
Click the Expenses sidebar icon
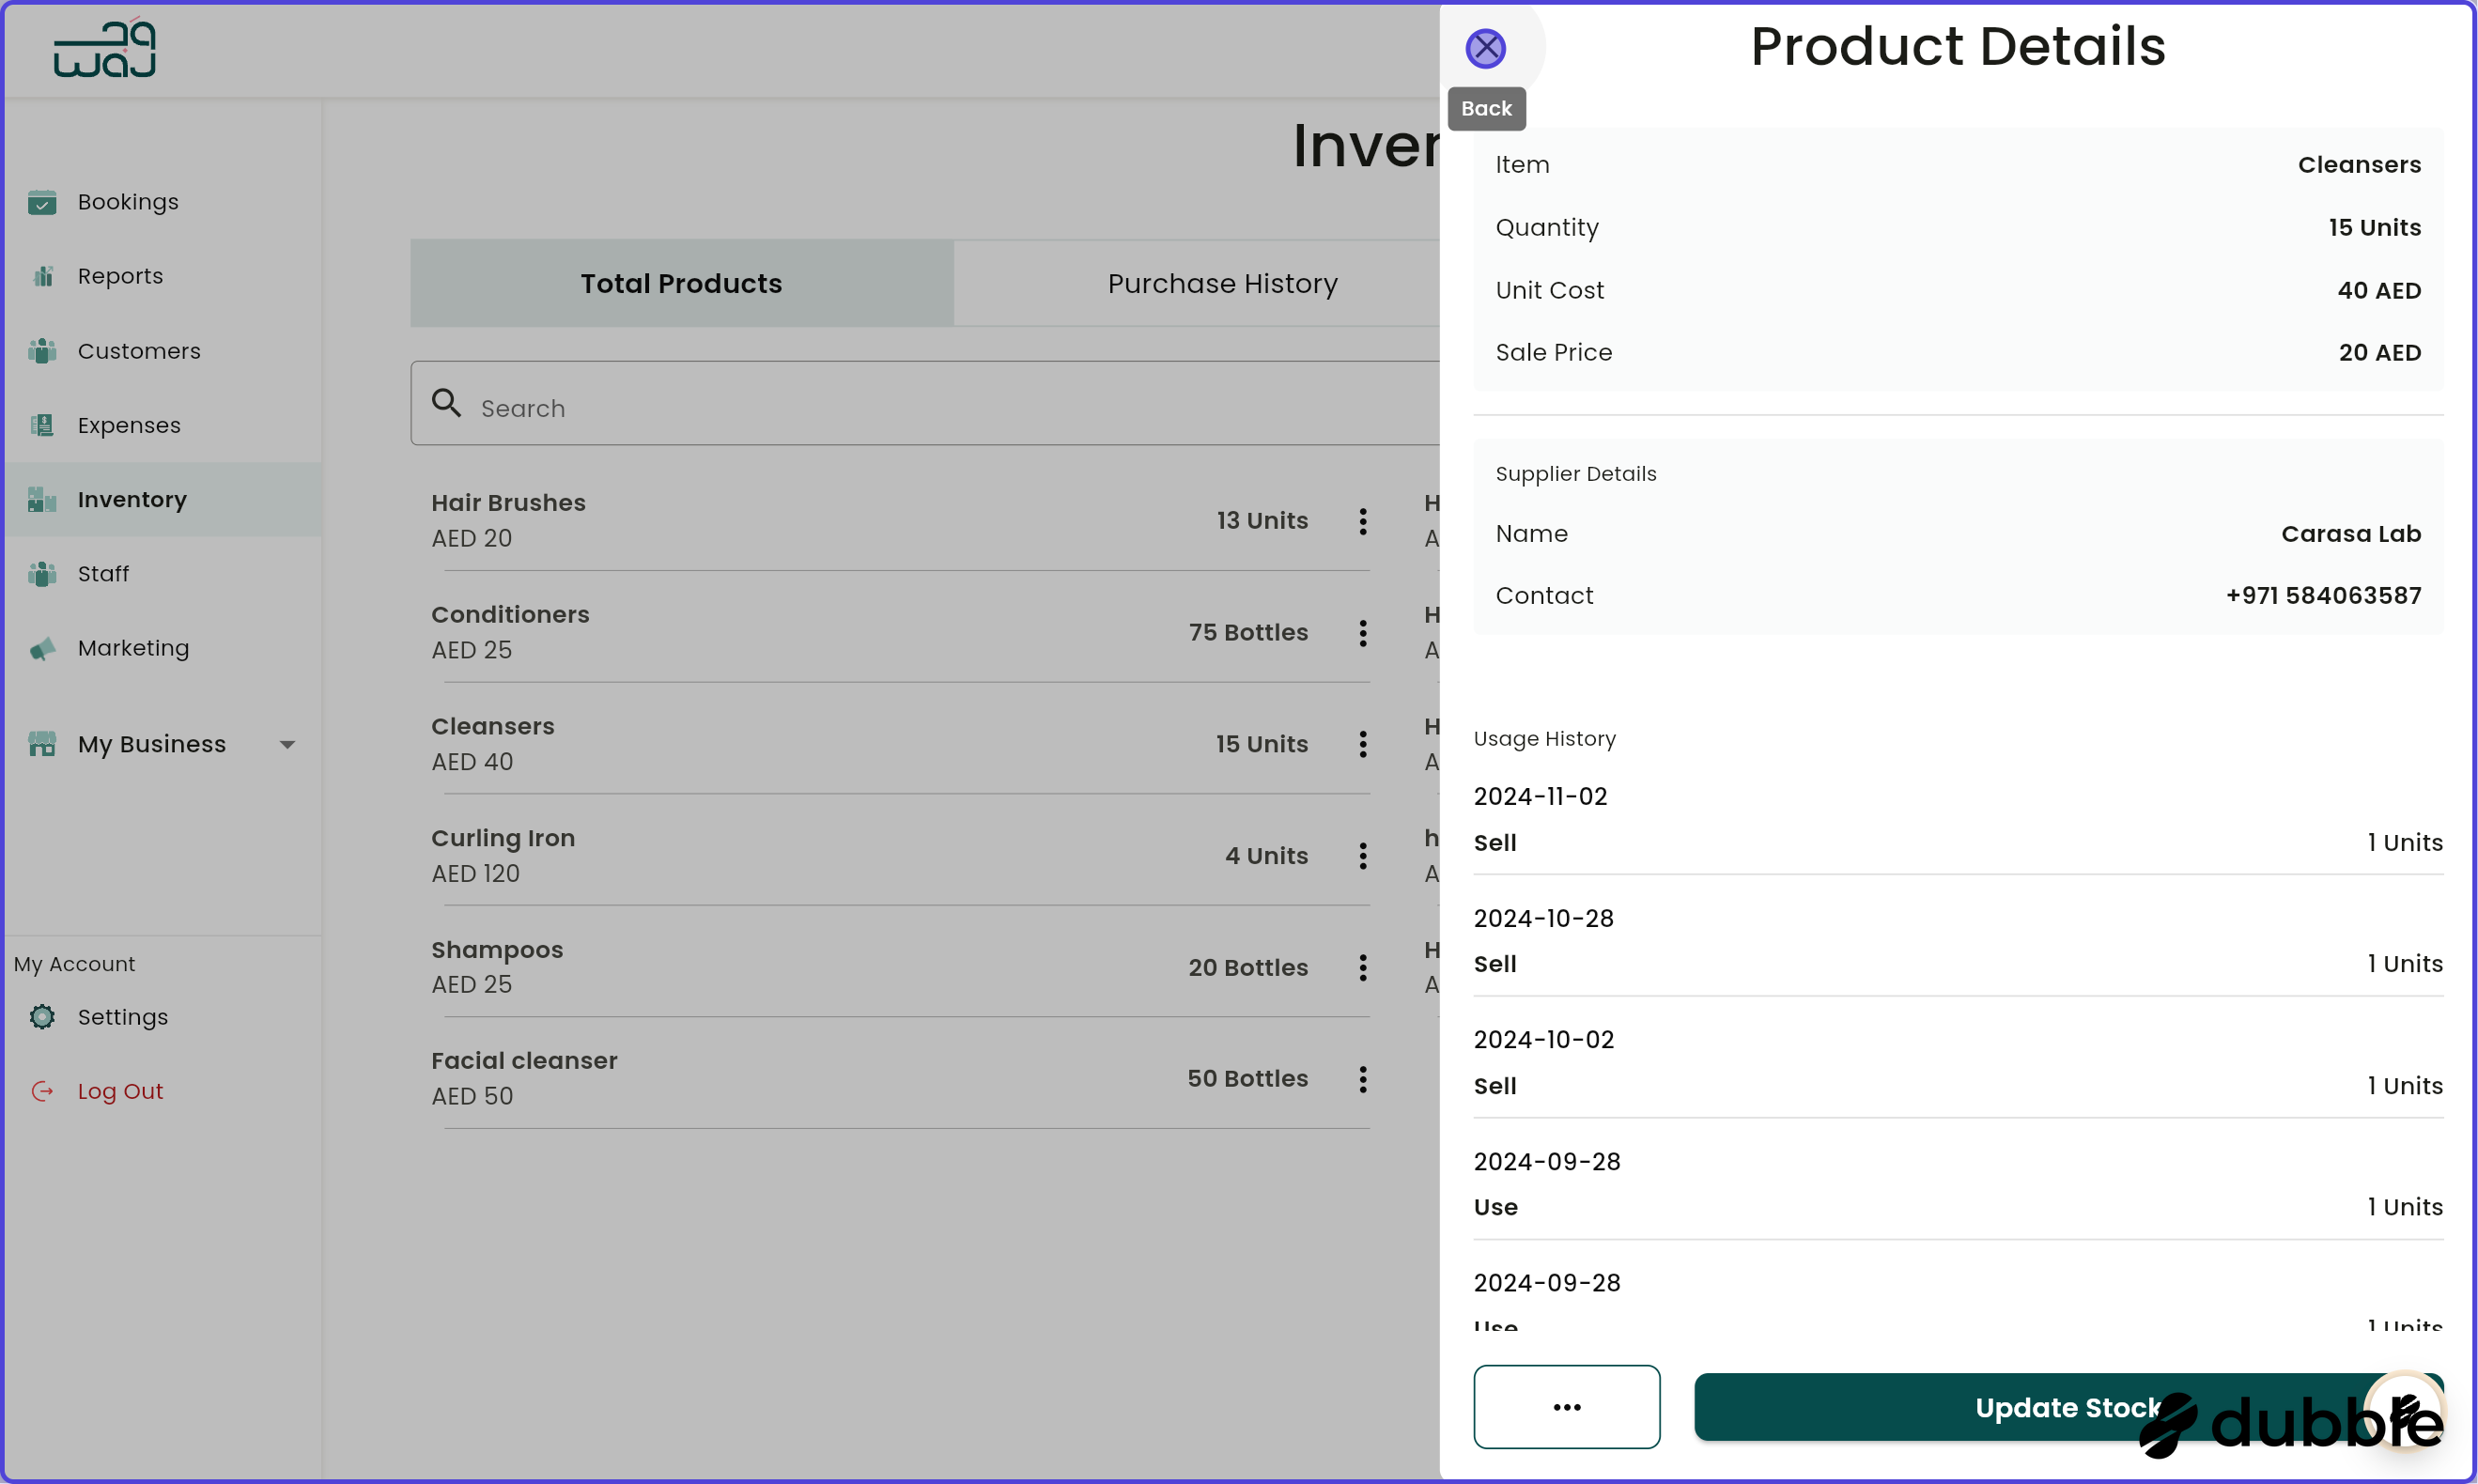(x=42, y=425)
